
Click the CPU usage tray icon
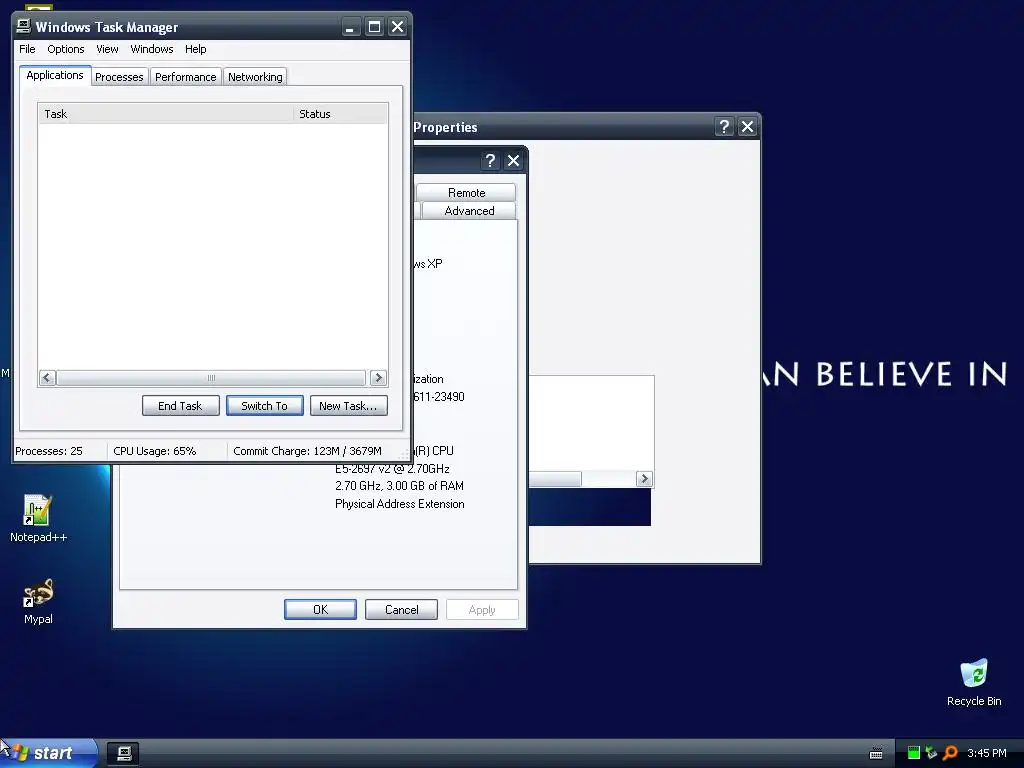coord(914,753)
